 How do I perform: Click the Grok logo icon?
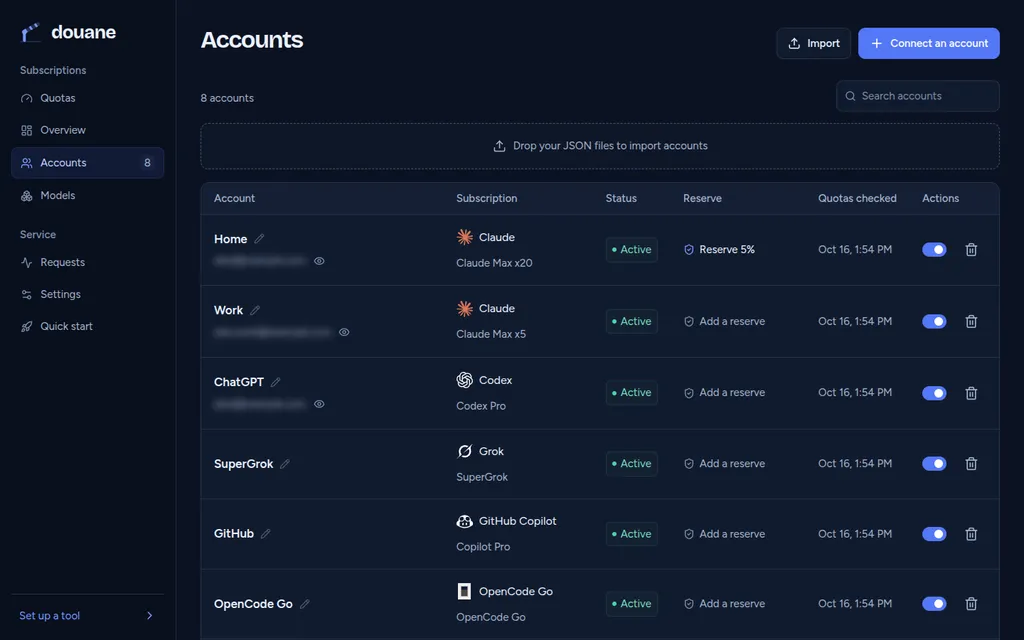pos(464,451)
